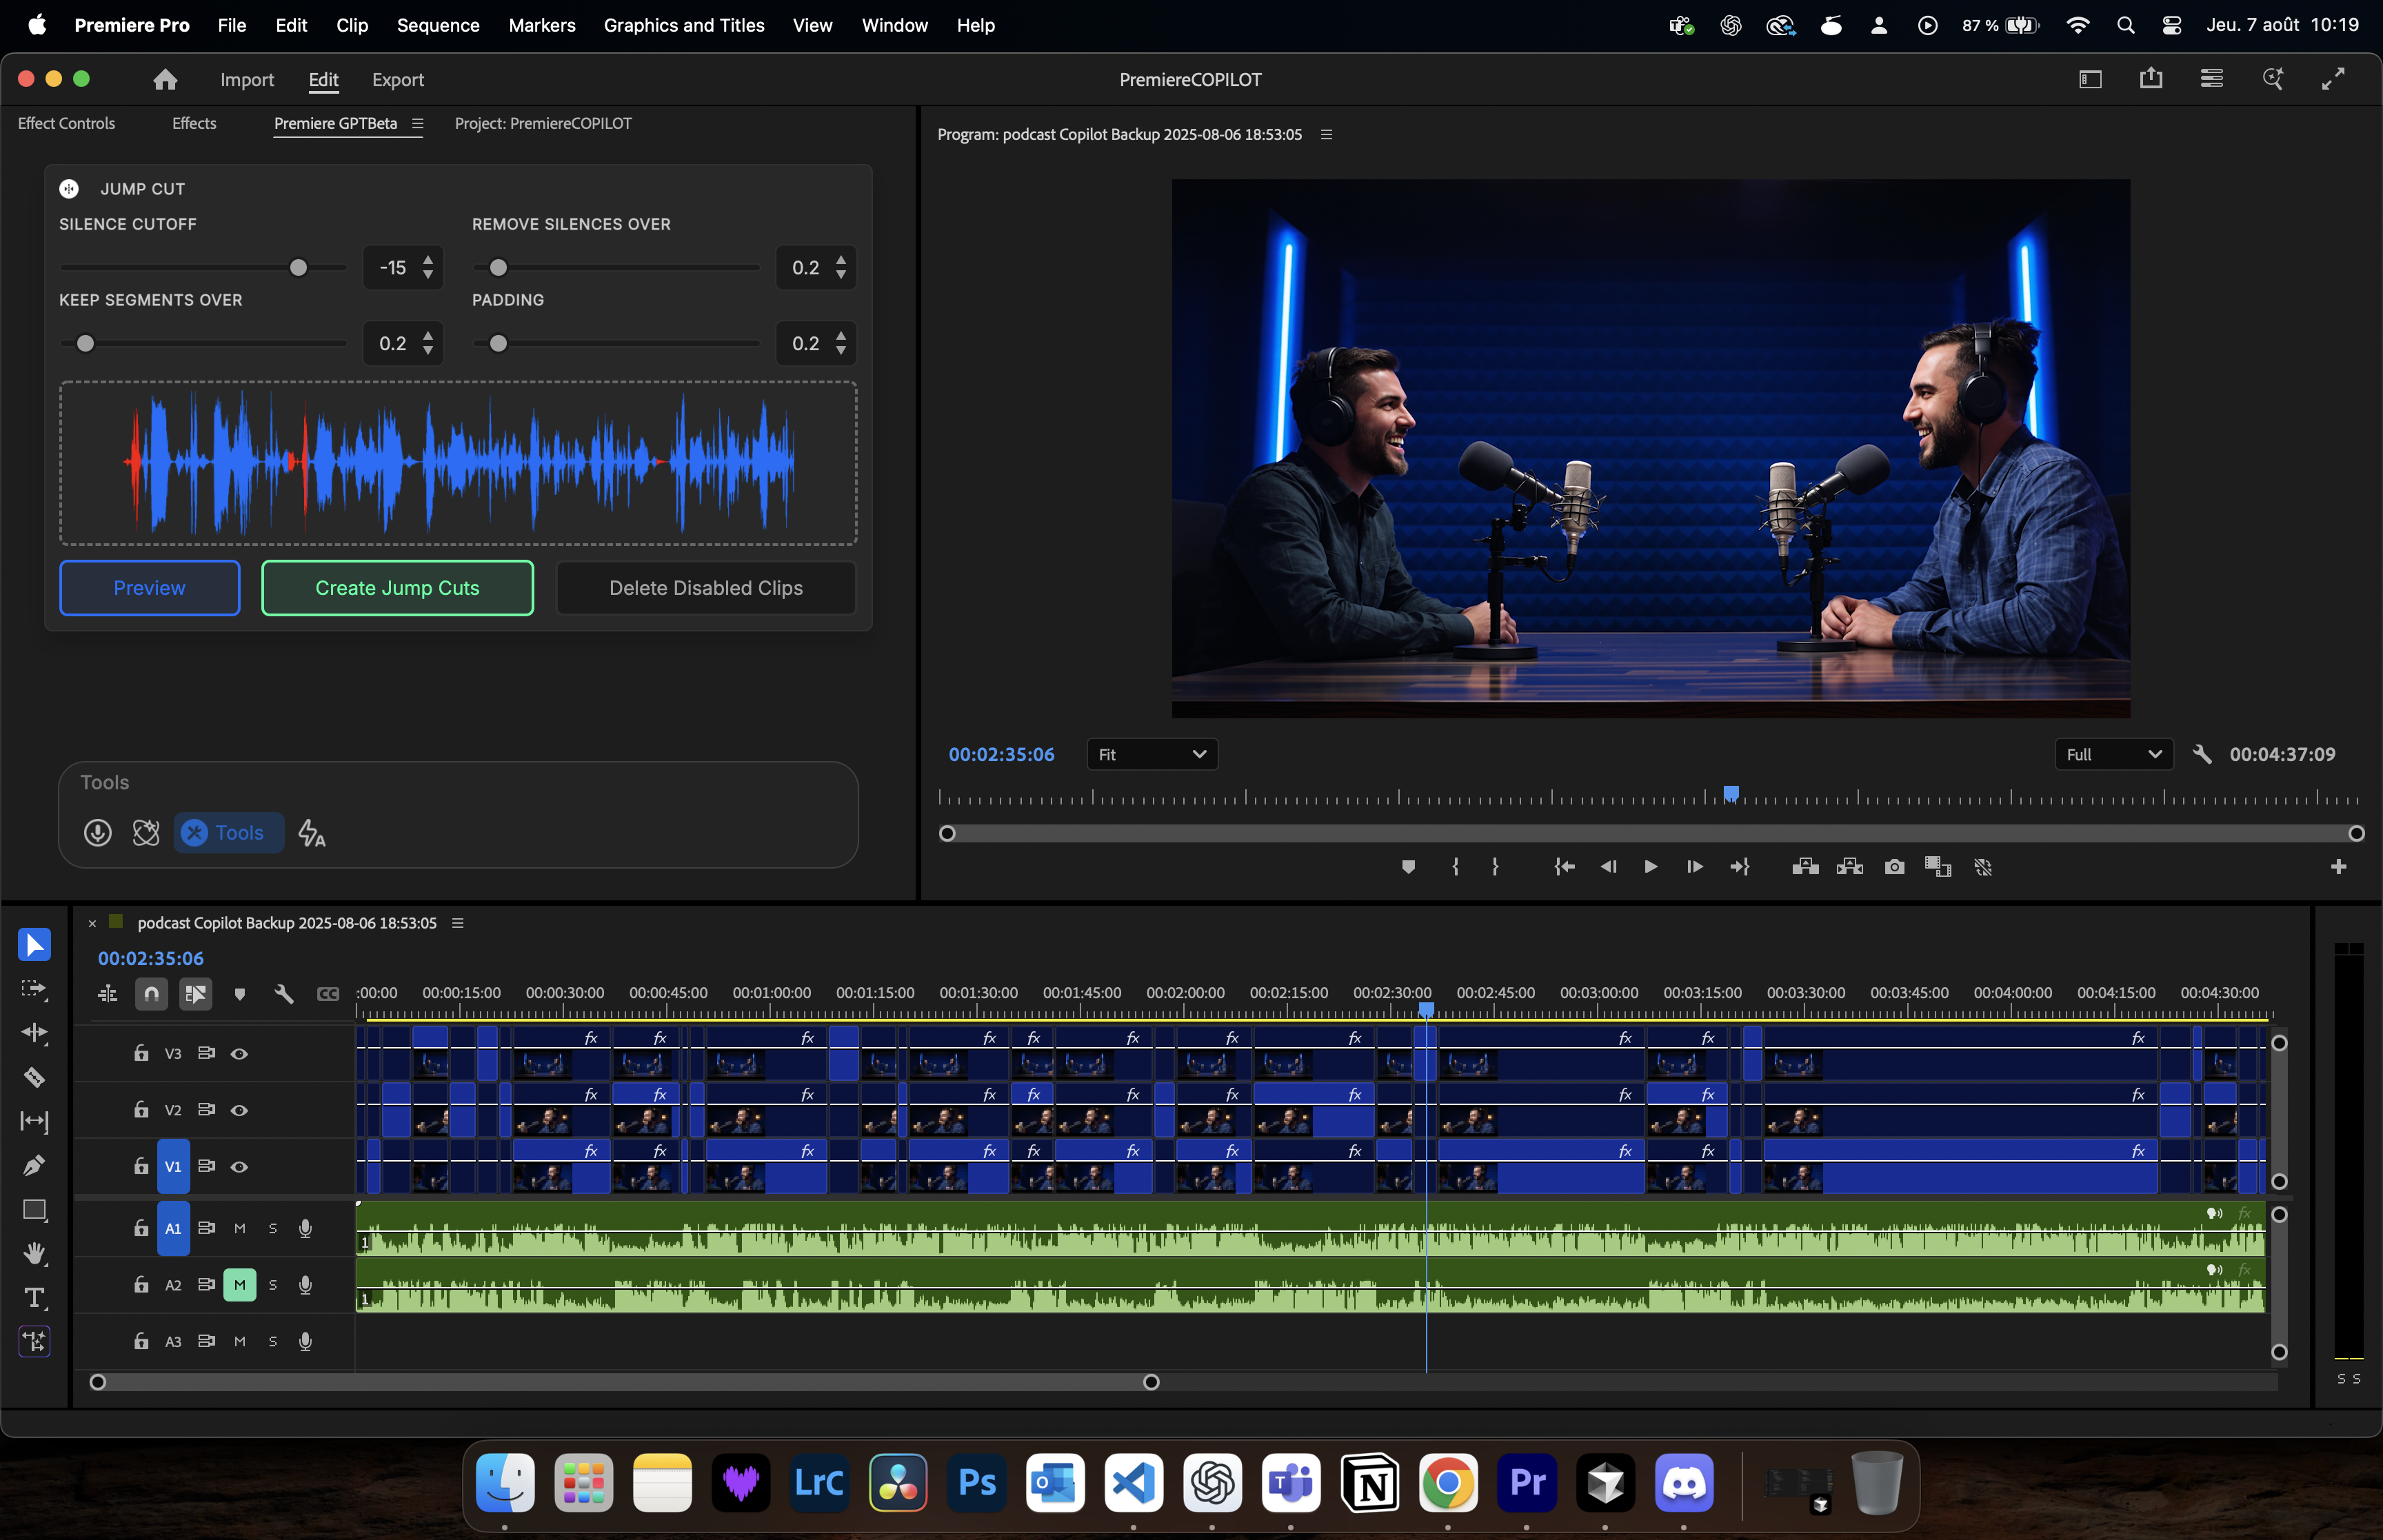This screenshot has height=1540, width=2383.
Task: Click the Silence Cutoff slider handle
Action: tap(298, 267)
